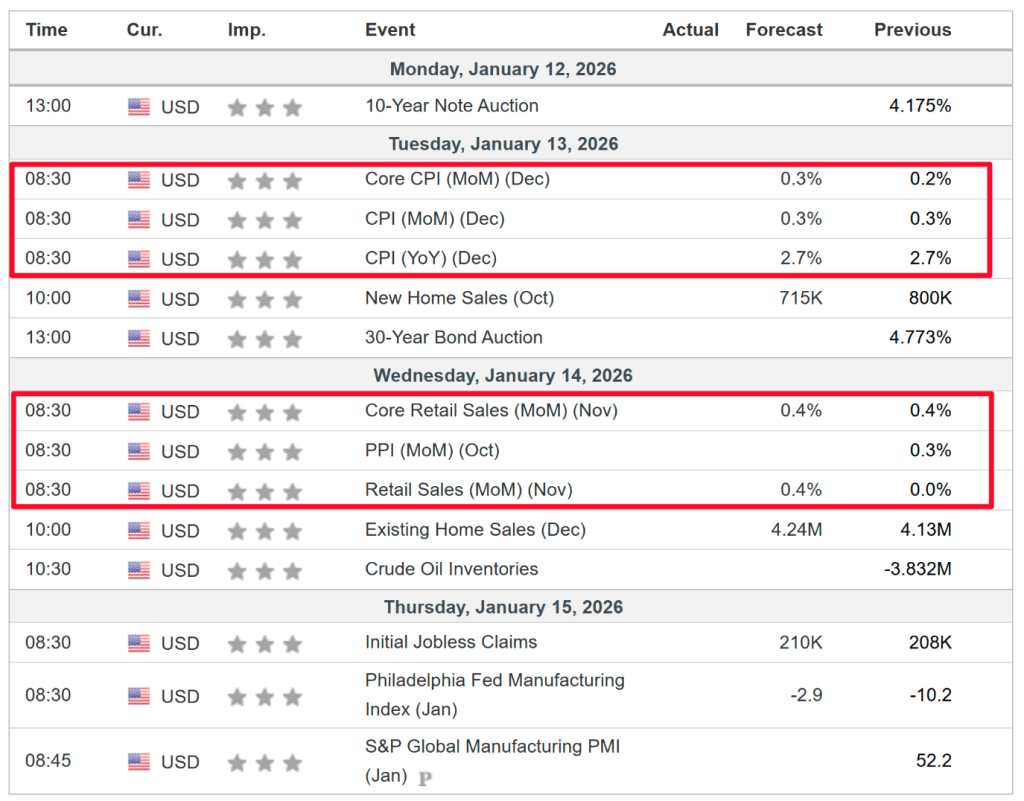
Task: Click the US flag in Philadelphia Fed Manufacturing row
Action: (139, 696)
